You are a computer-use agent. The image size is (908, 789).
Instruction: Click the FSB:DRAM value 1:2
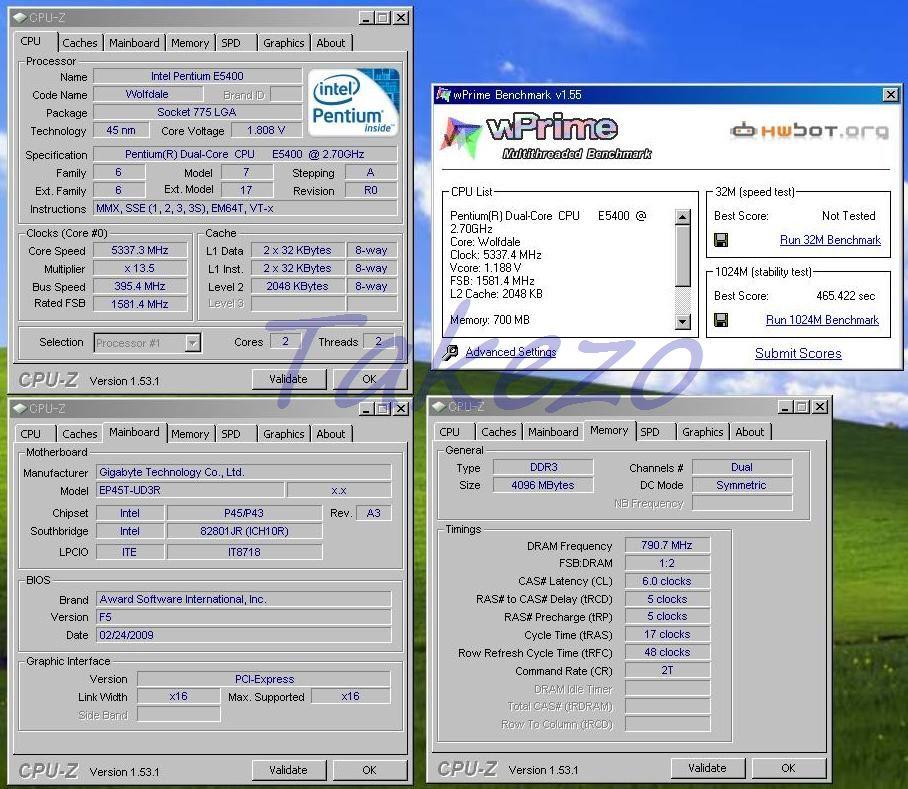point(667,563)
